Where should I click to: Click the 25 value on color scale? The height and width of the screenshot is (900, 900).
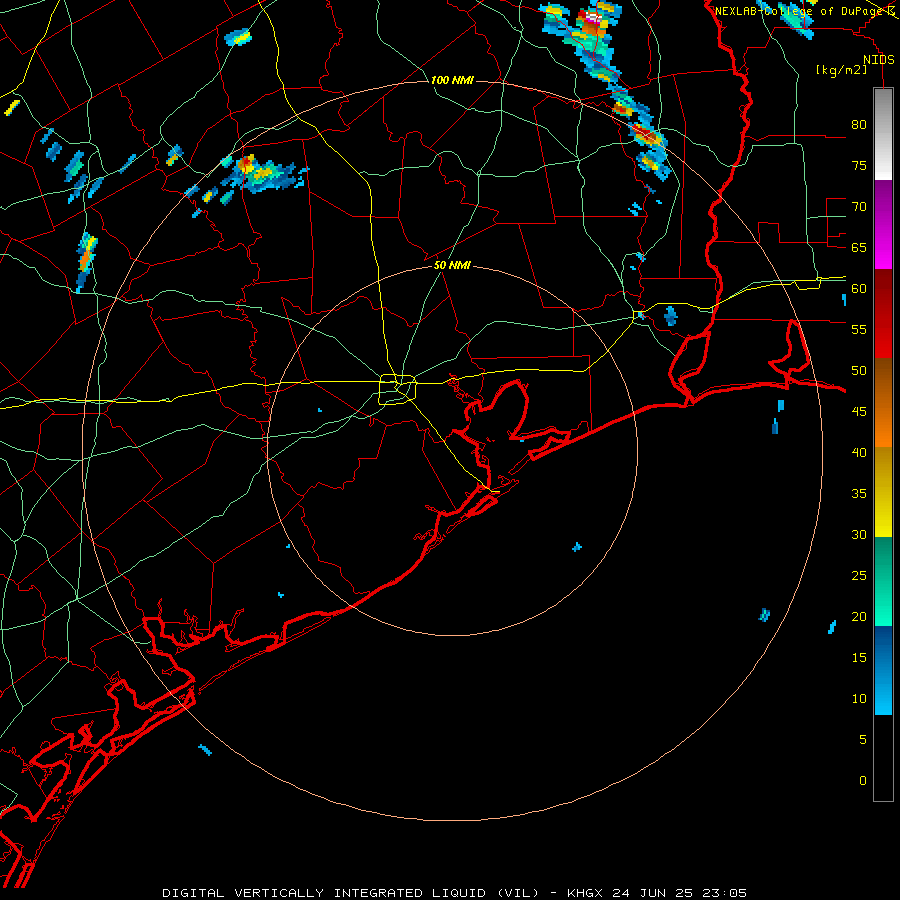(859, 576)
